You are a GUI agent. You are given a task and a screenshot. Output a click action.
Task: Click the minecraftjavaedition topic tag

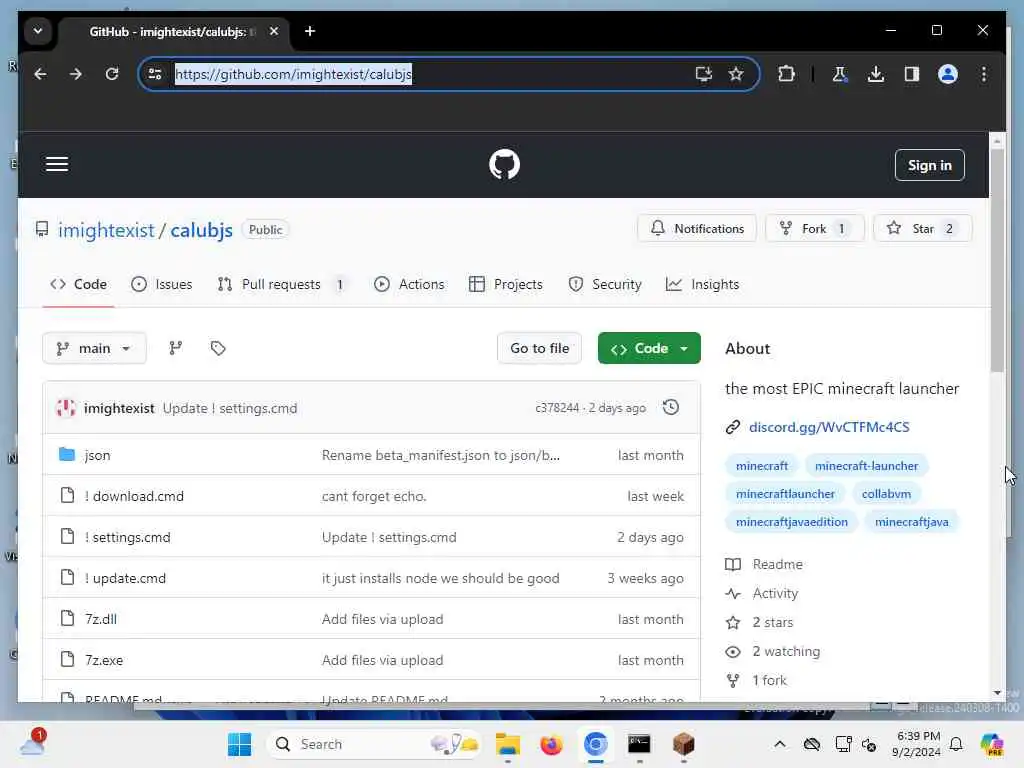[792, 522]
